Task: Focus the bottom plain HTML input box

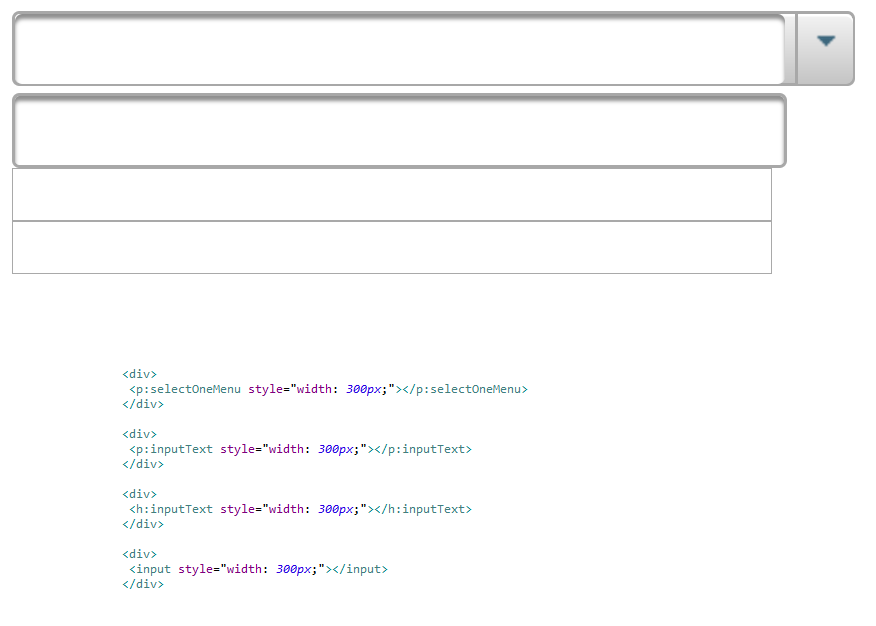Action: (x=392, y=247)
